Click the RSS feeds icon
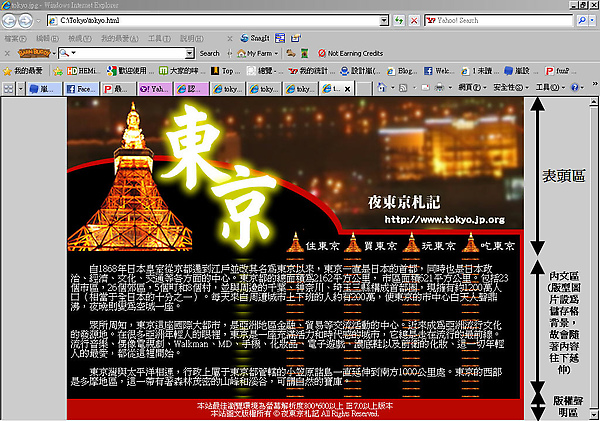The width and height of the screenshot is (600, 421). pos(403,88)
